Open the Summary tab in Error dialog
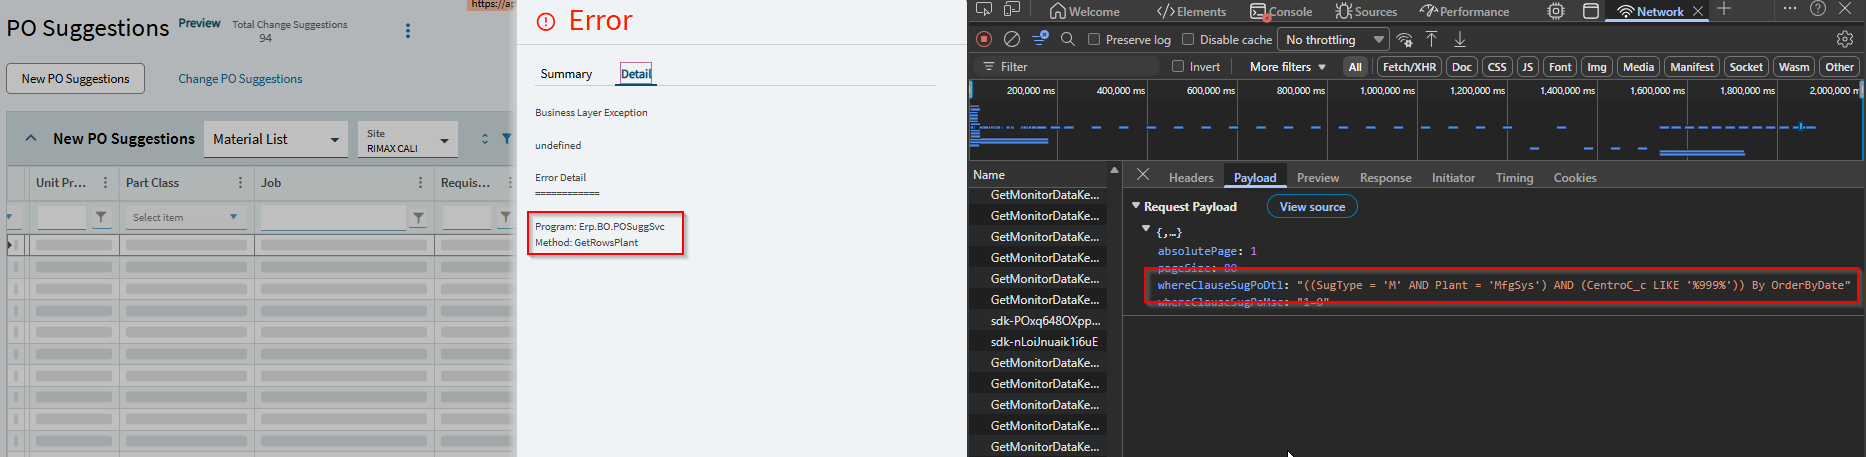The image size is (1866, 457). pos(566,74)
